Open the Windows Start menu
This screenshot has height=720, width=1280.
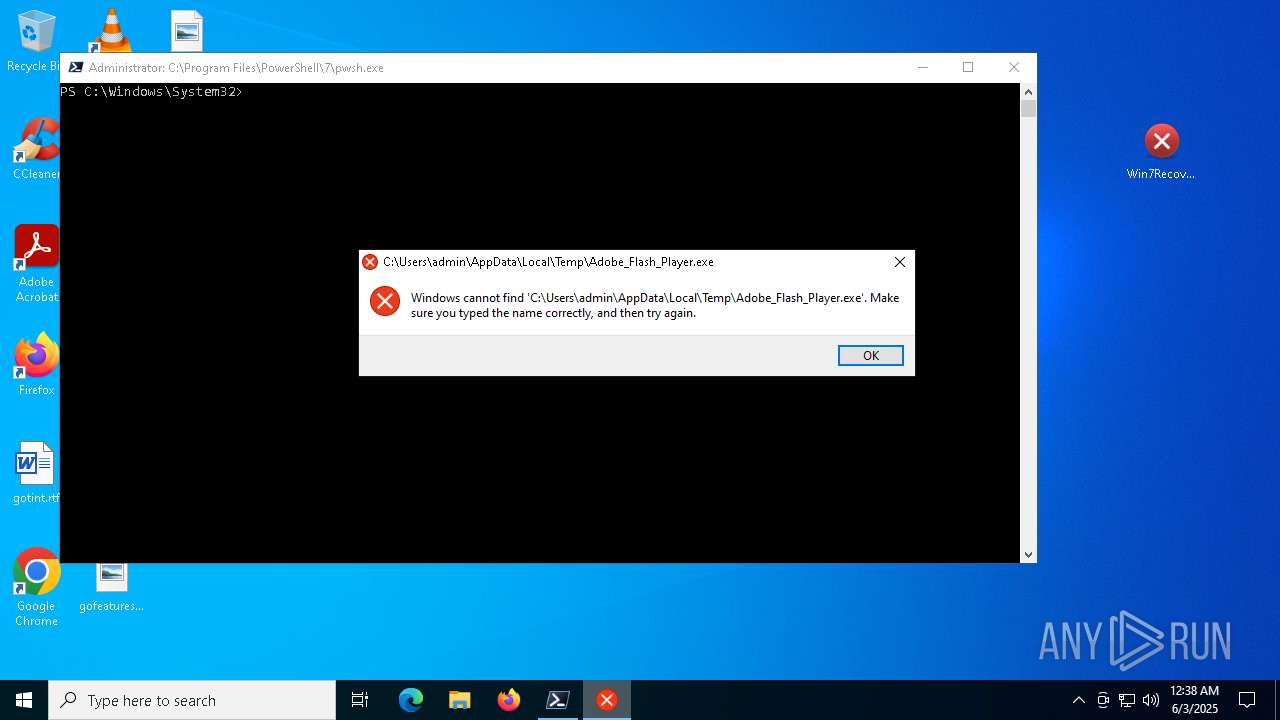pyautogui.click(x=24, y=700)
